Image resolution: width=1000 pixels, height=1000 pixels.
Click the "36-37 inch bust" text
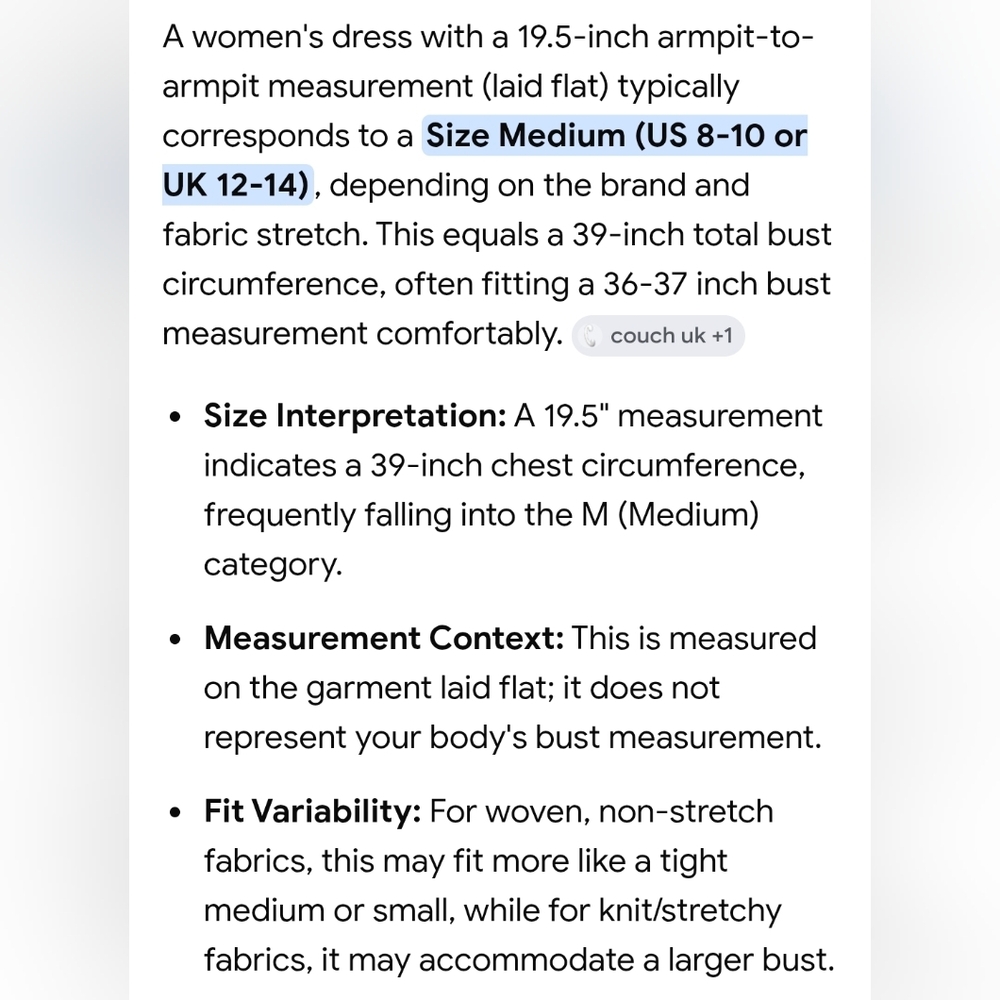point(717,284)
